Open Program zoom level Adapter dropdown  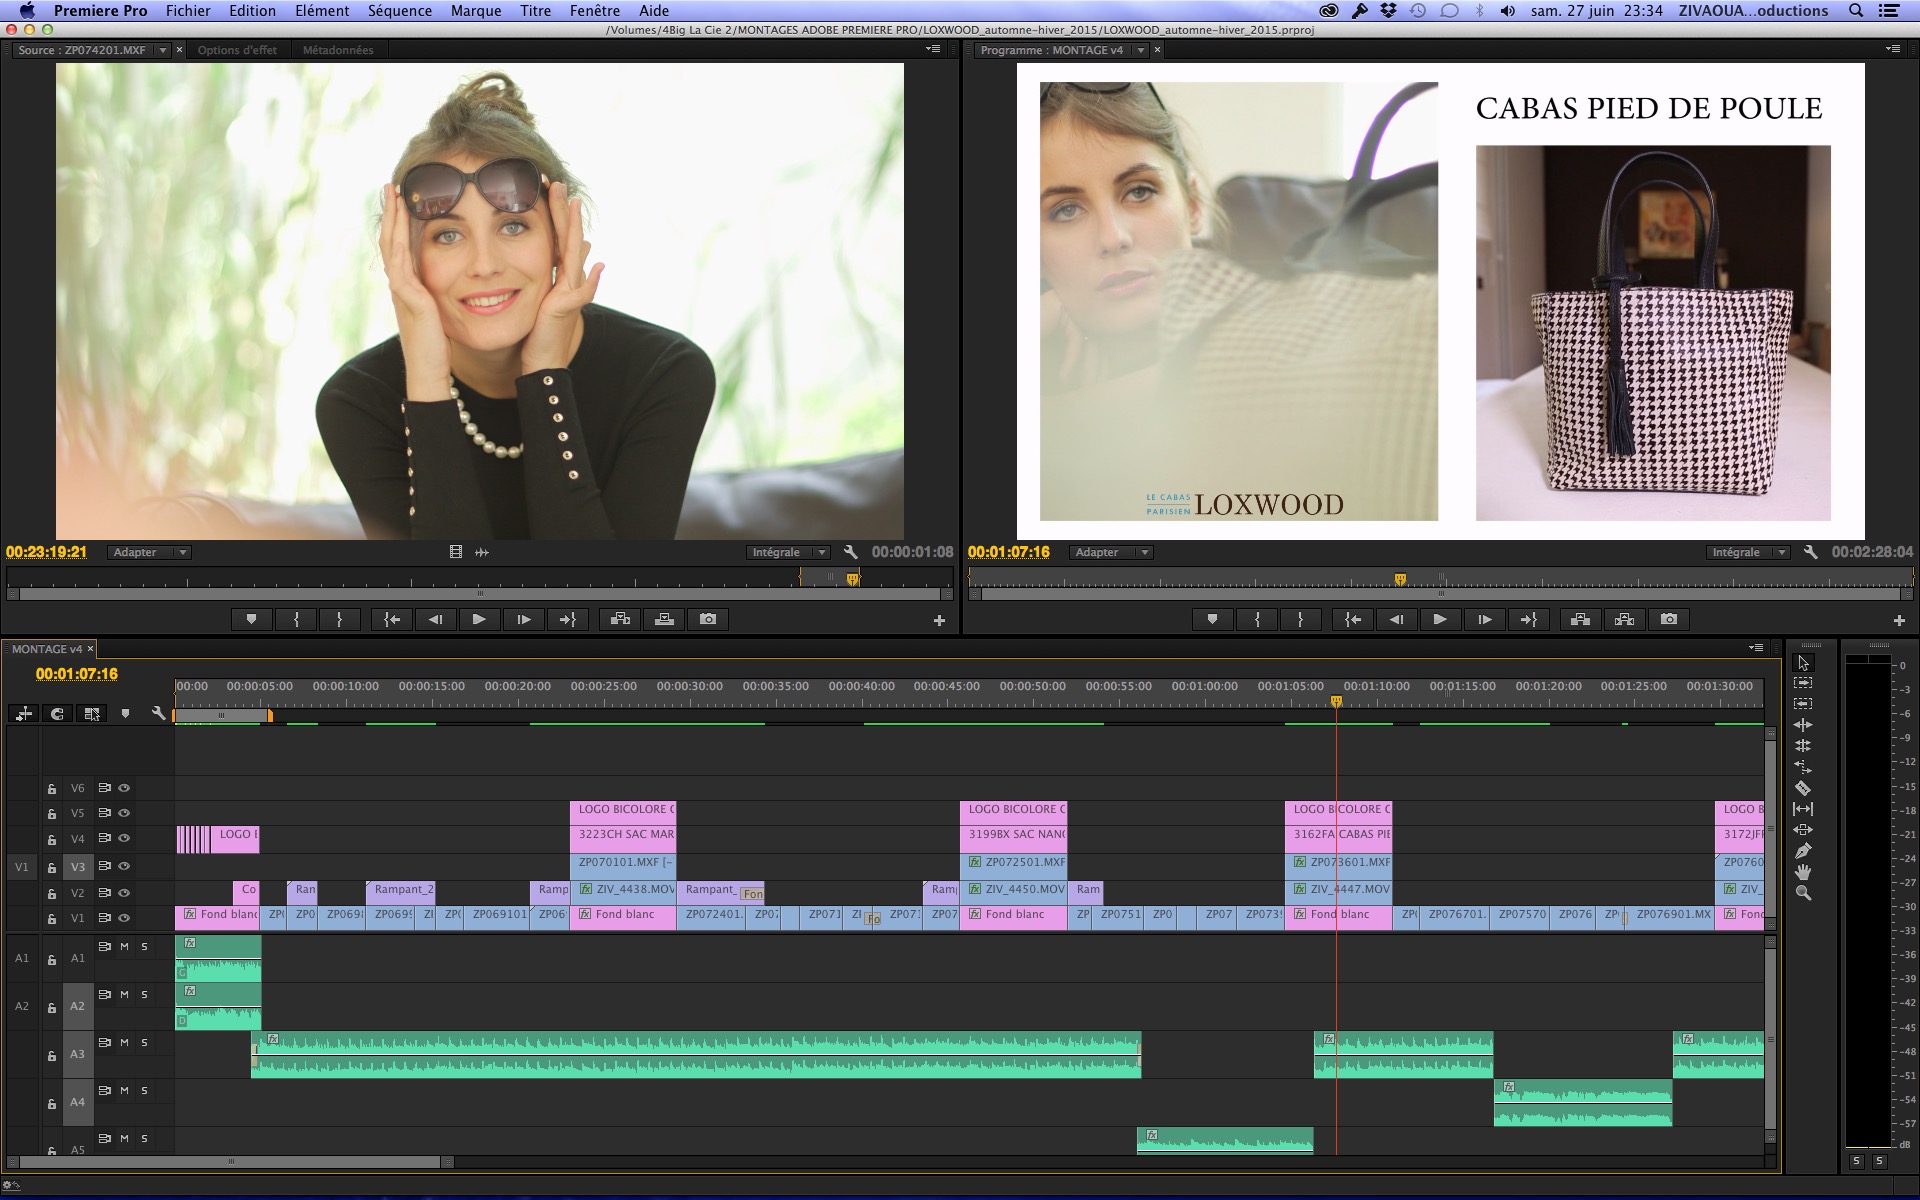[x=1111, y=552]
